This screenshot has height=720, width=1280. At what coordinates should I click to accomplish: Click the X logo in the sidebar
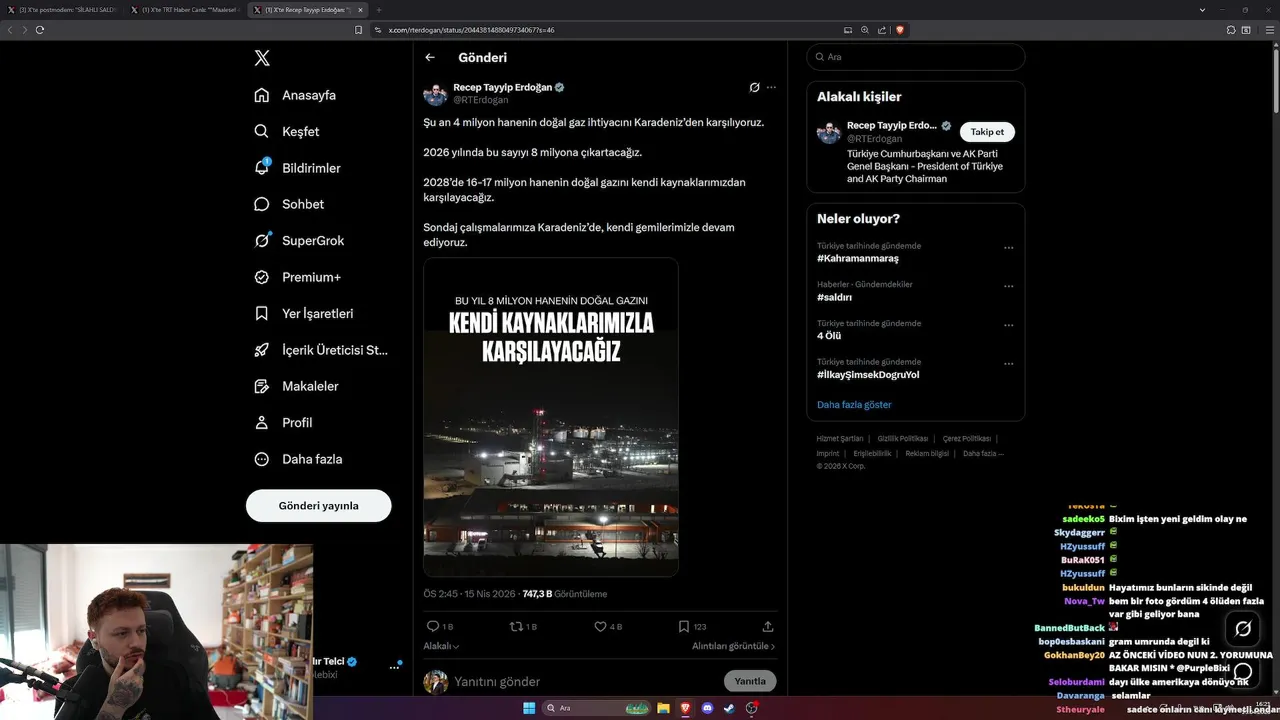[262, 58]
